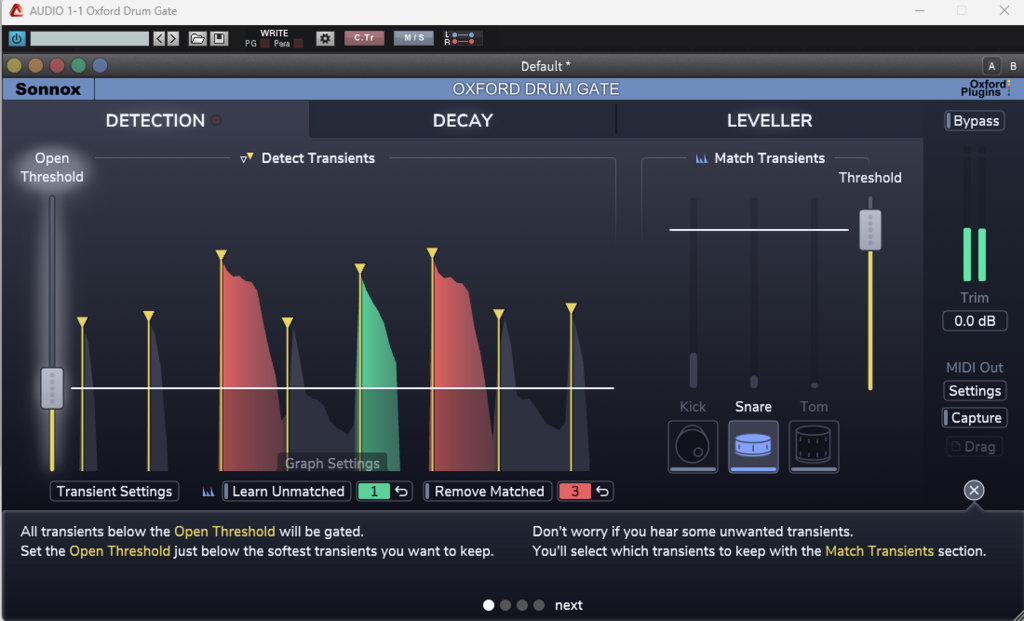Open preset file with folder icon
The height and width of the screenshot is (621, 1024).
[x=197, y=39]
